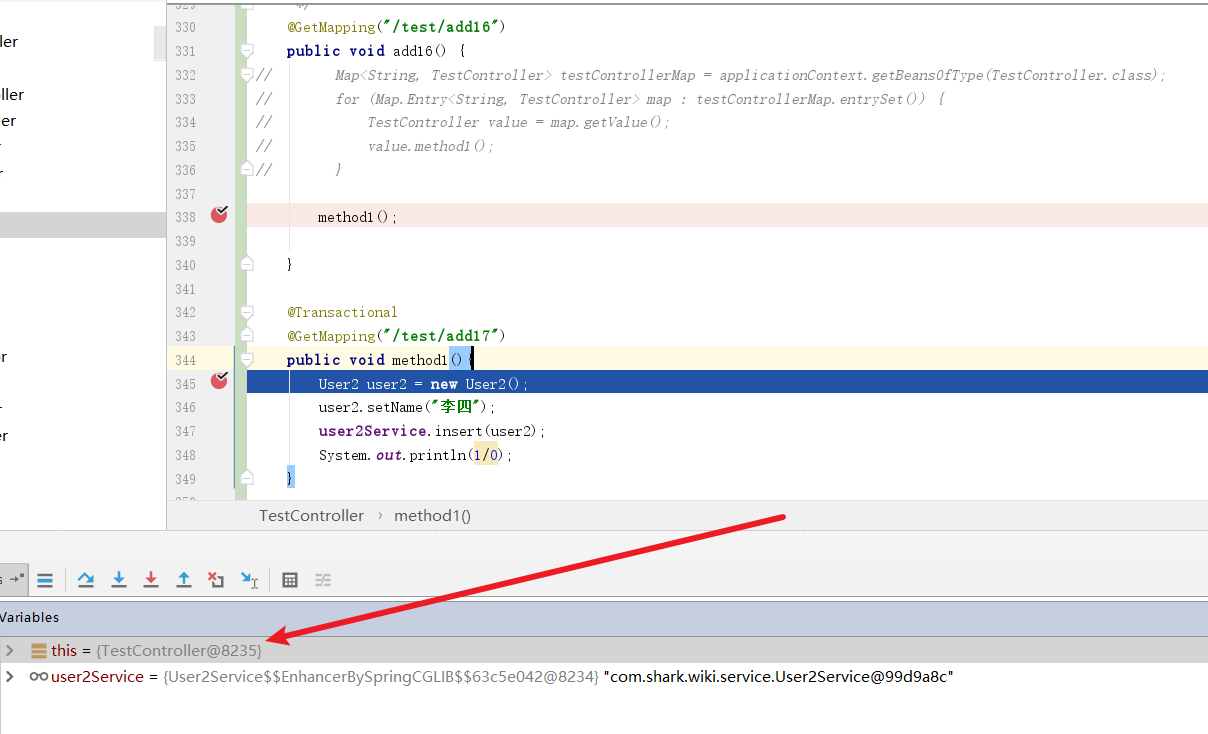Collapse the add16 method fold marker

(247, 51)
